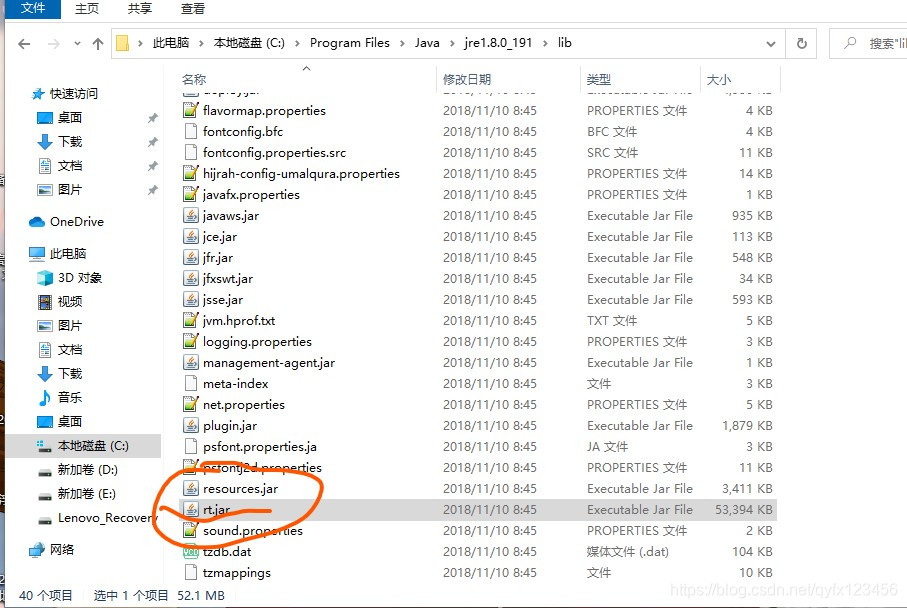Image resolution: width=907 pixels, height=608 pixels.
Task: Click the Forward navigation arrow
Action: [x=54, y=44]
